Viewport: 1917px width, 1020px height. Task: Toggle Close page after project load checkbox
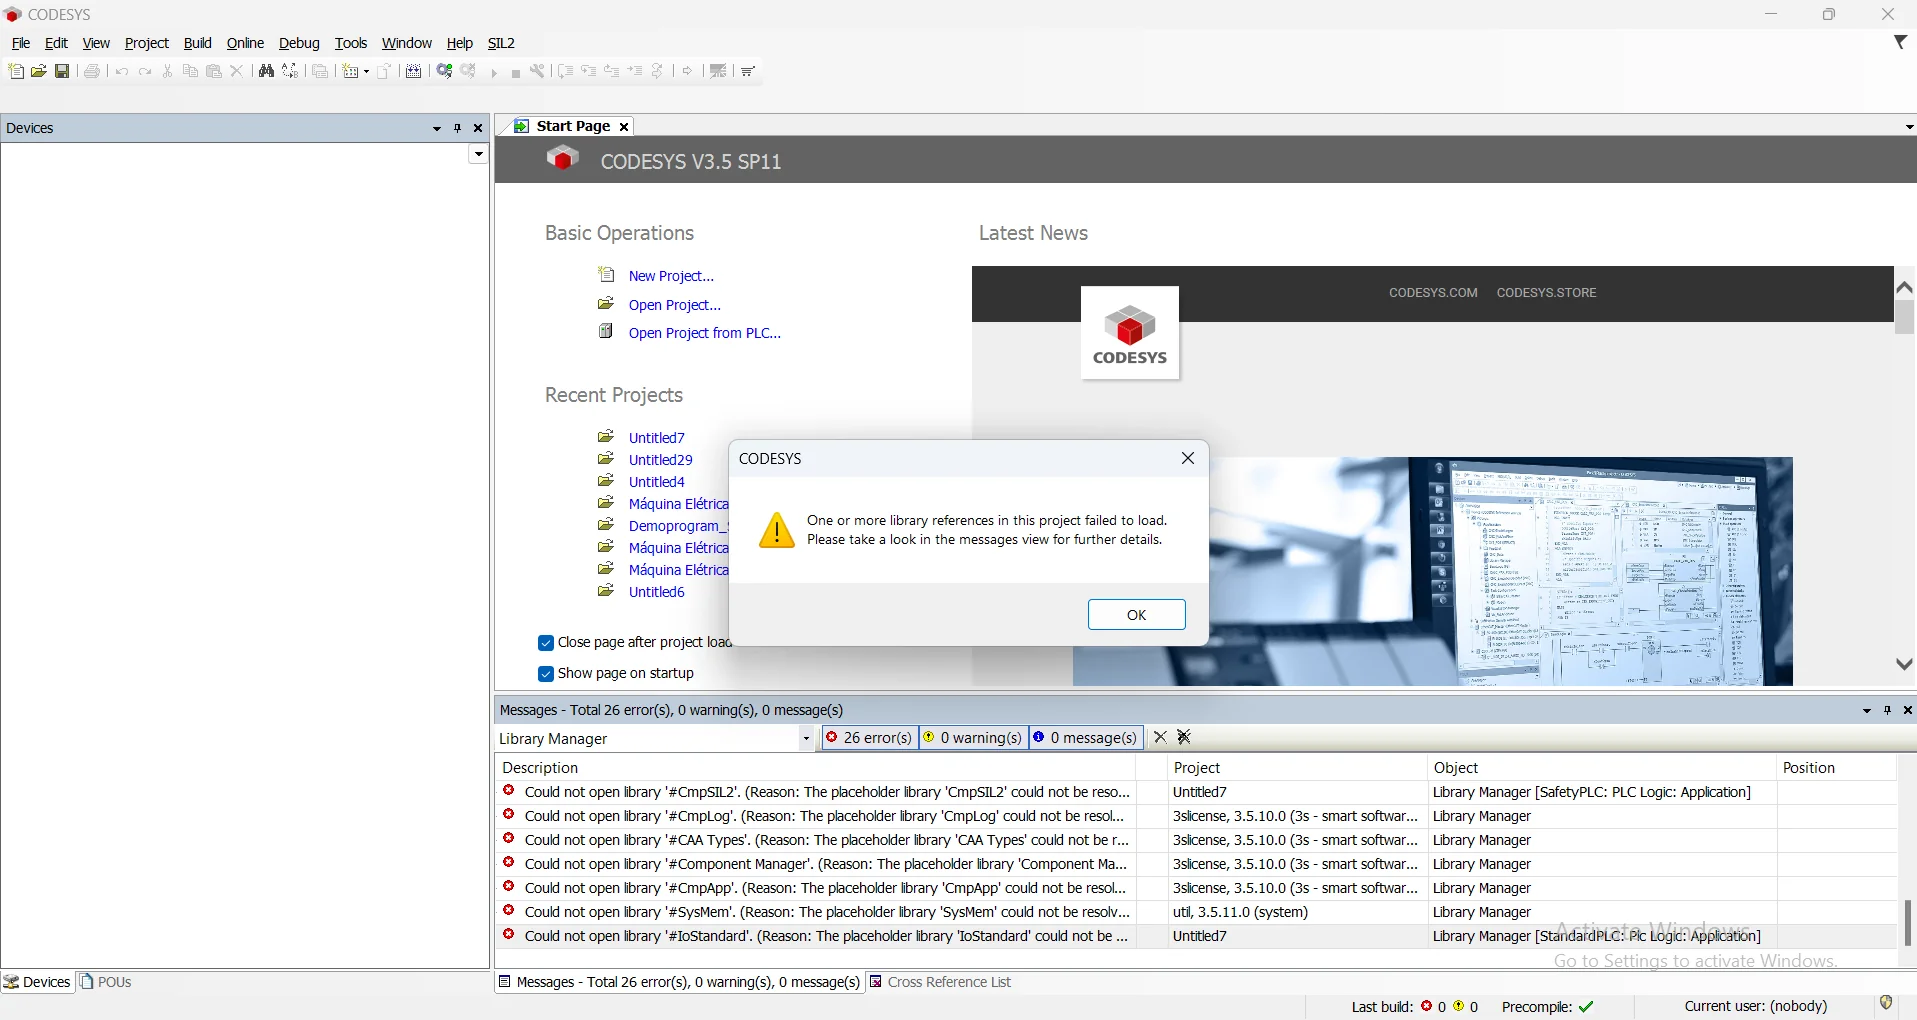click(546, 643)
